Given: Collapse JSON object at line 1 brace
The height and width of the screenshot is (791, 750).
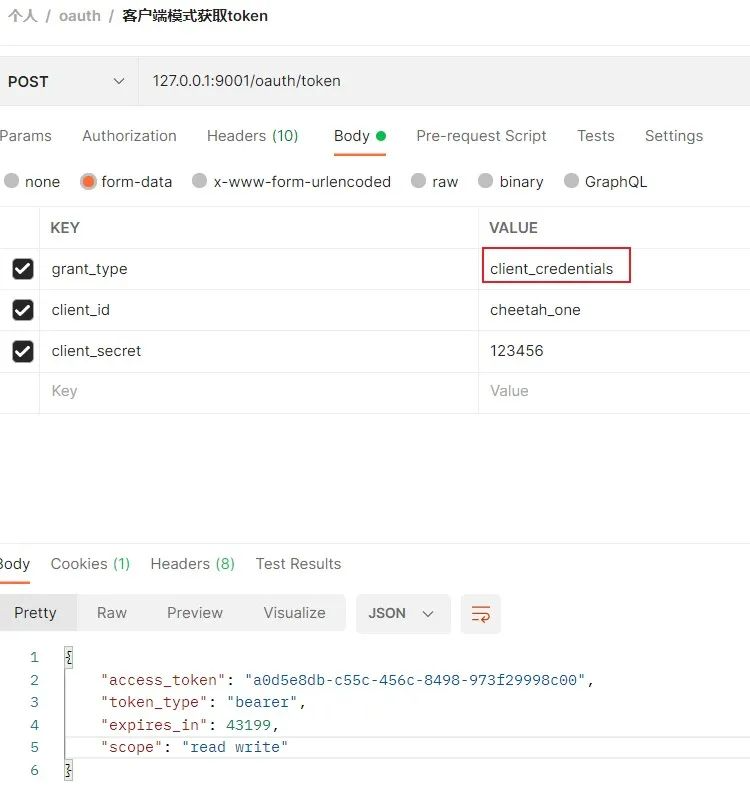Looking at the screenshot, I should coord(69,657).
